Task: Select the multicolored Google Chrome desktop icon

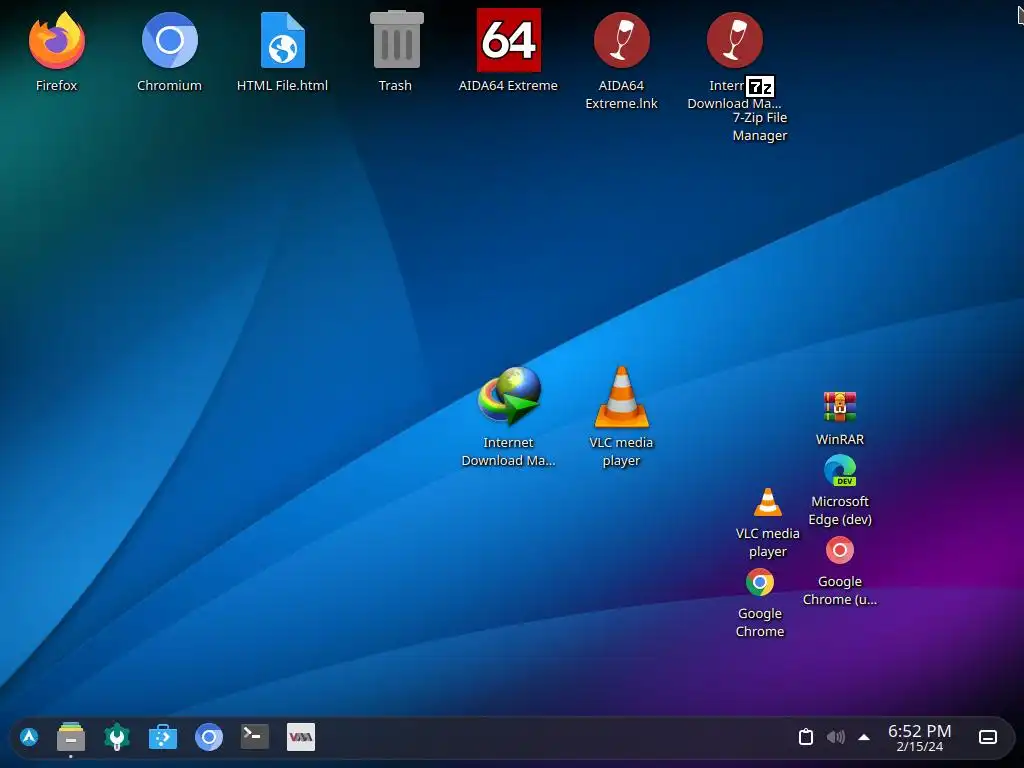Action: tap(760, 583)
